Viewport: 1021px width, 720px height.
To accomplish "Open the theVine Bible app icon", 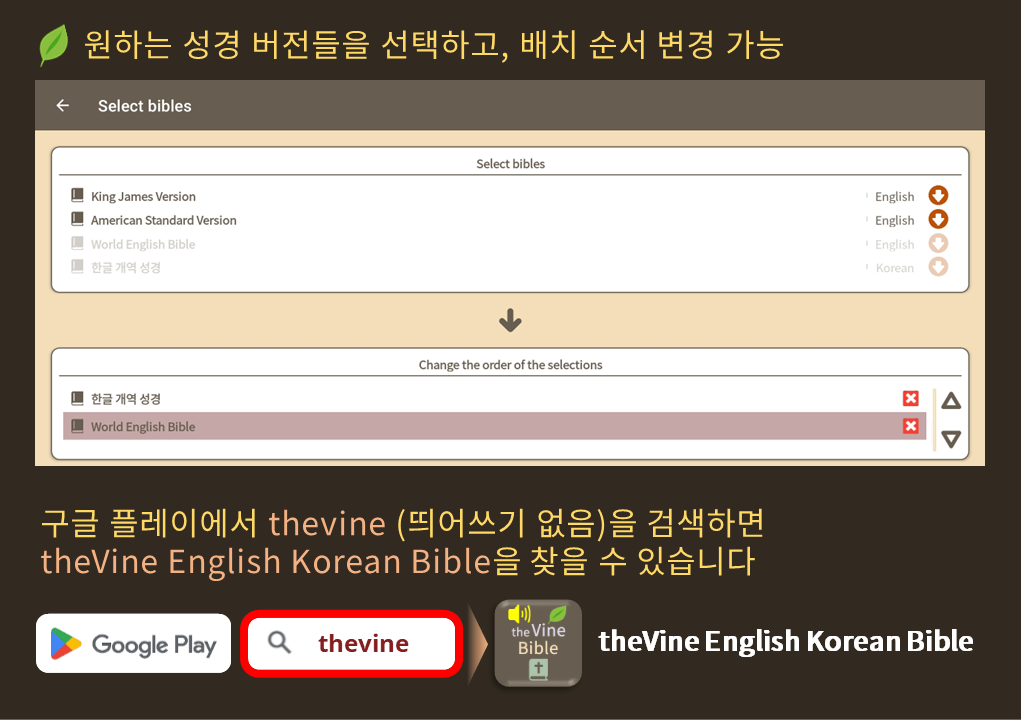I will coord(538,643).
